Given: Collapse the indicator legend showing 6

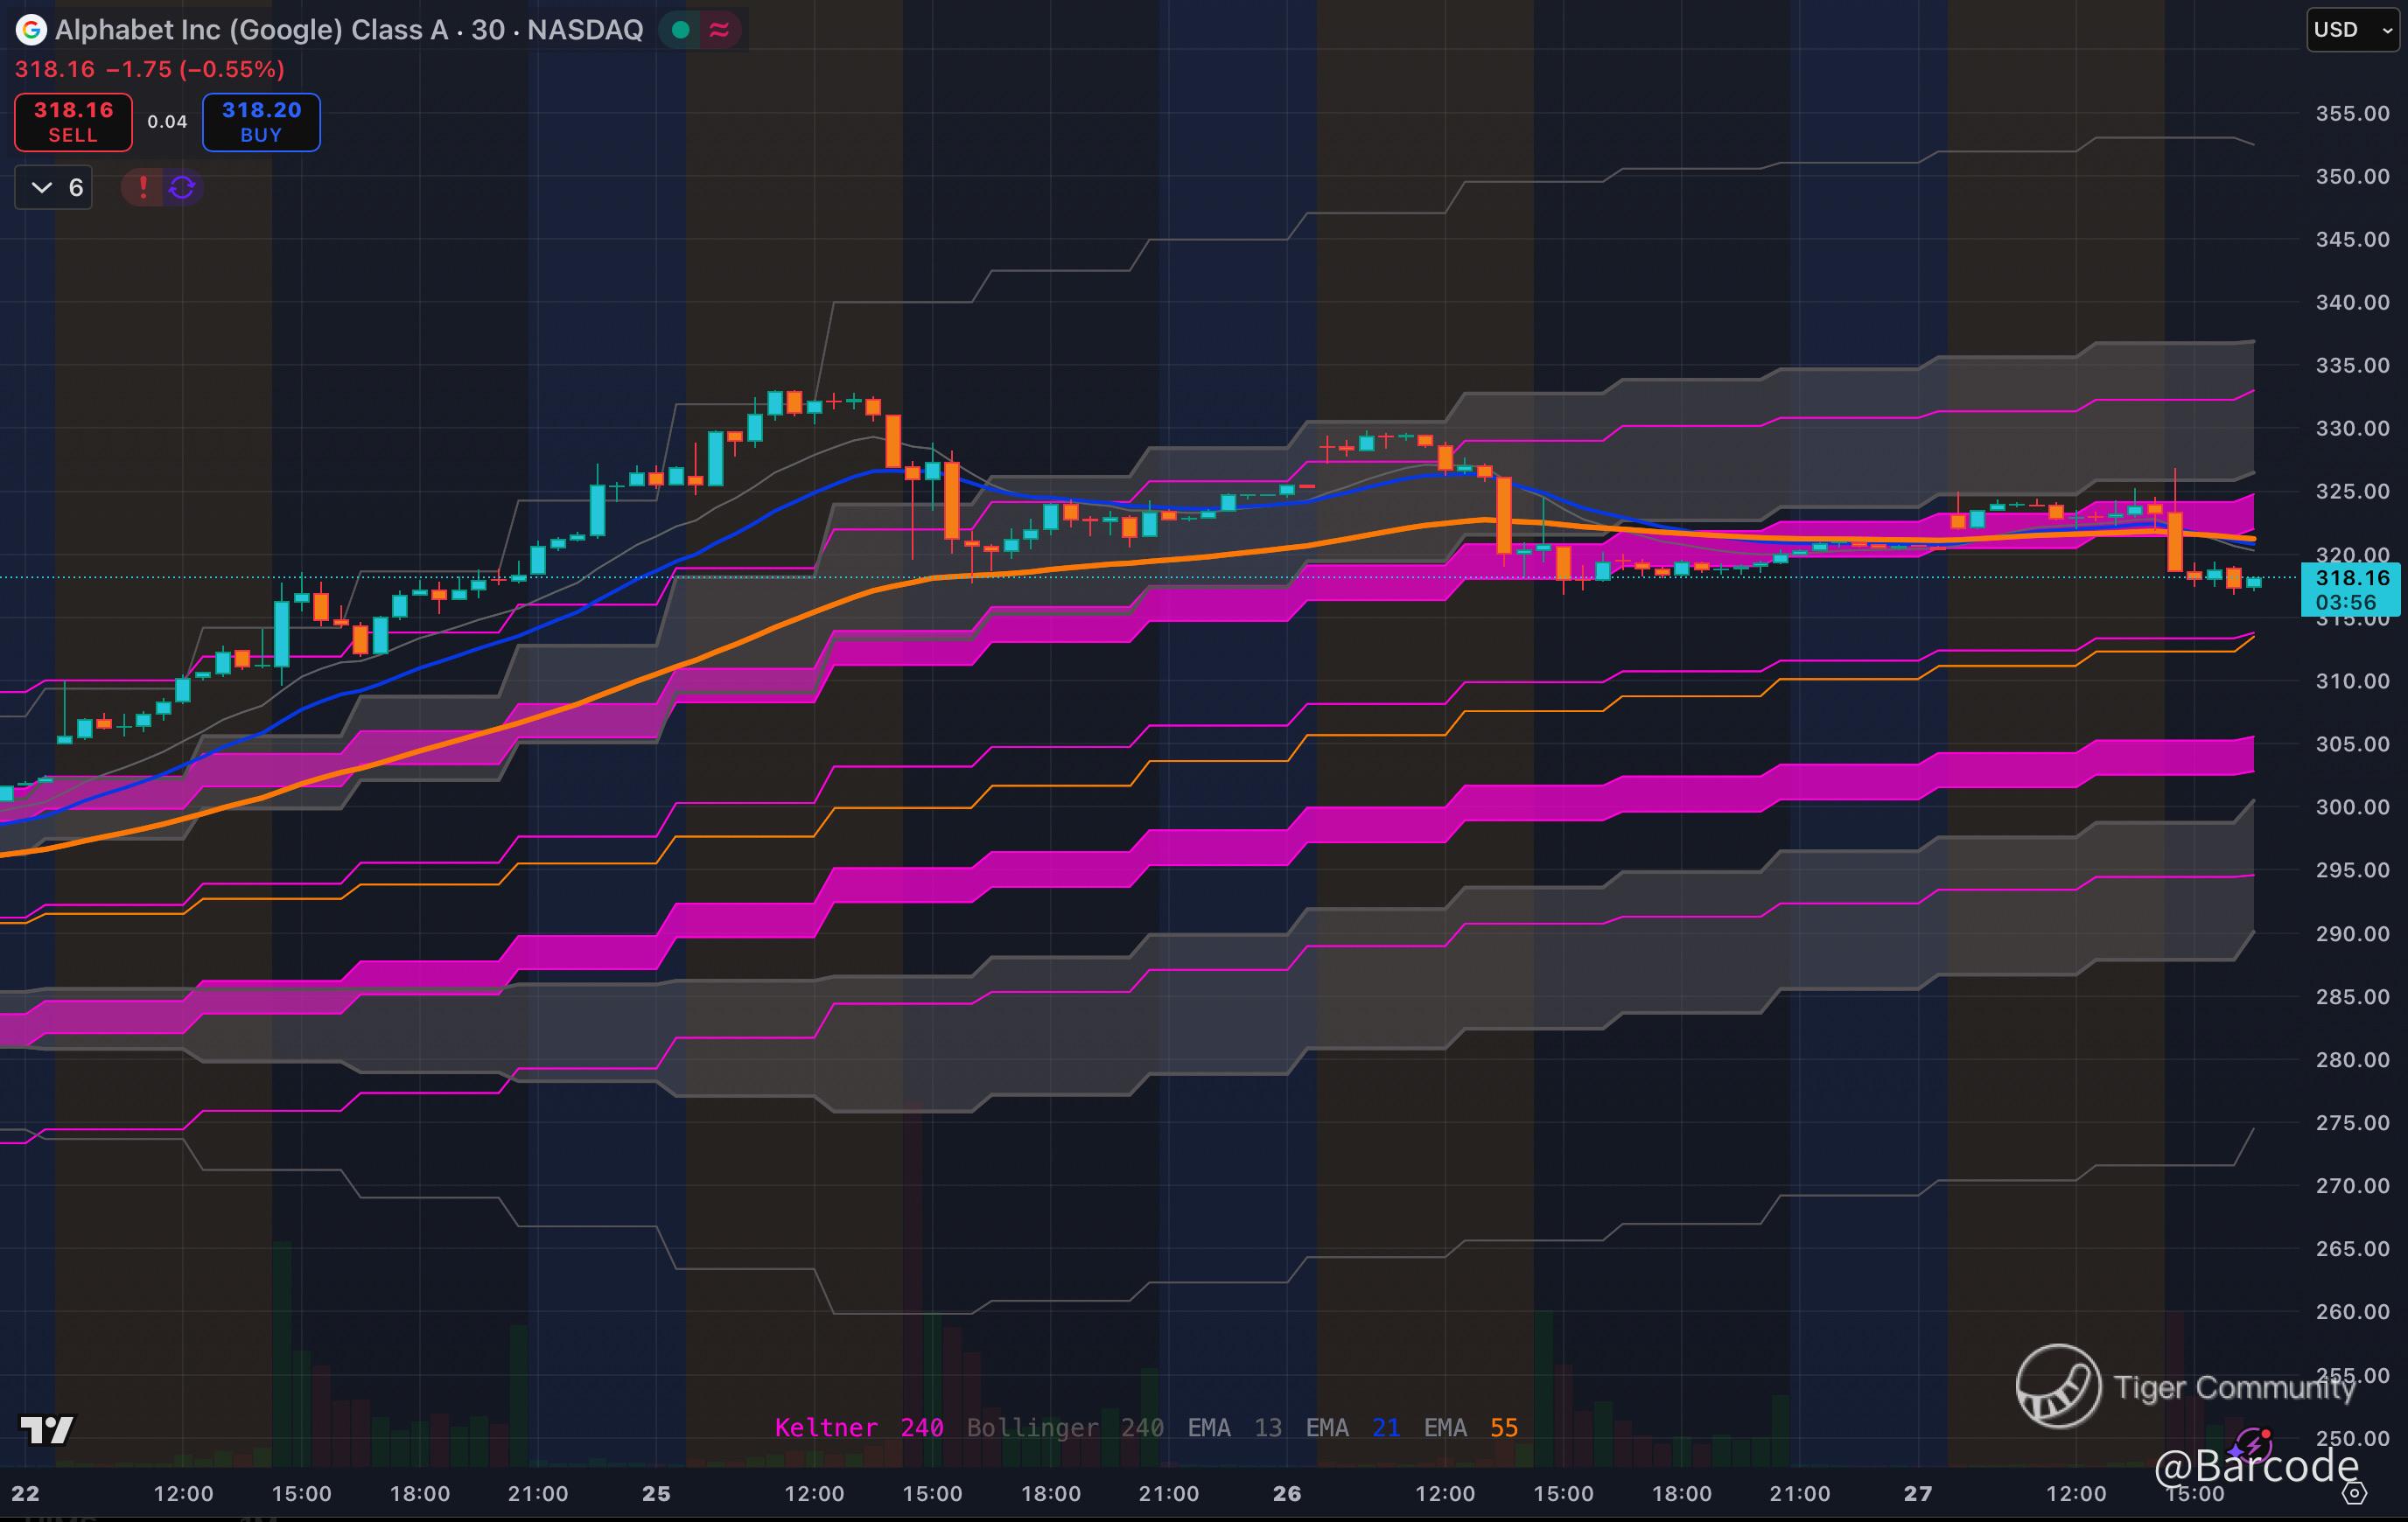Looking at the screenshot, I should [x=54, y=187].
